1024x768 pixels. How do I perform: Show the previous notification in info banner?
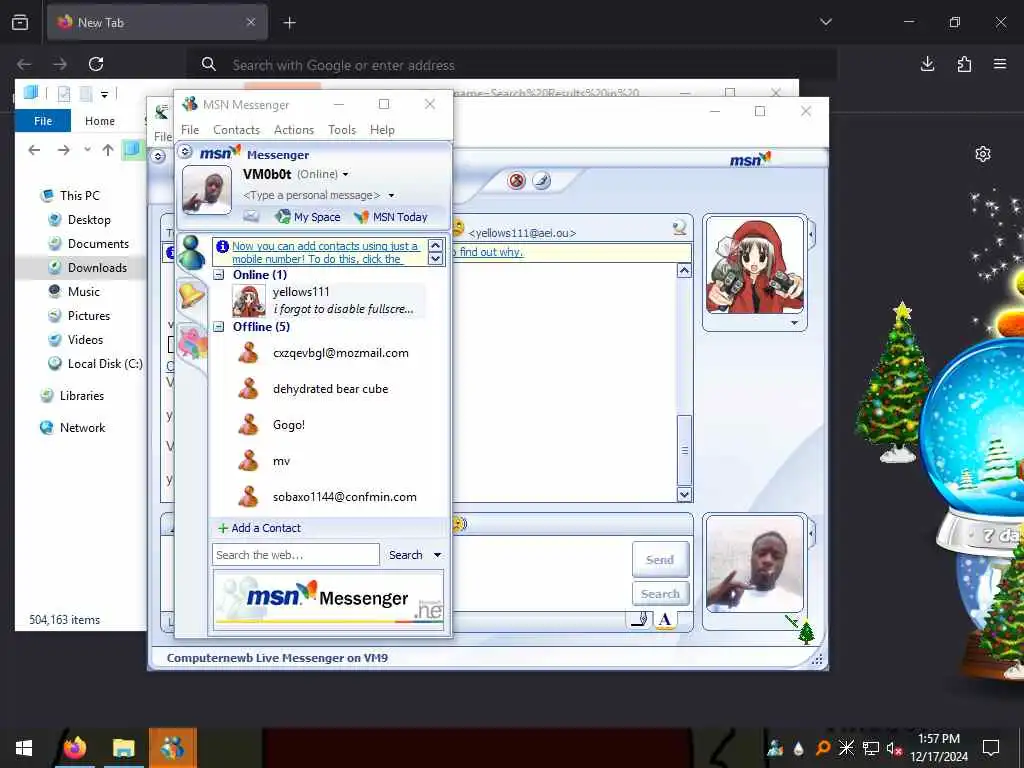point(436,246)
